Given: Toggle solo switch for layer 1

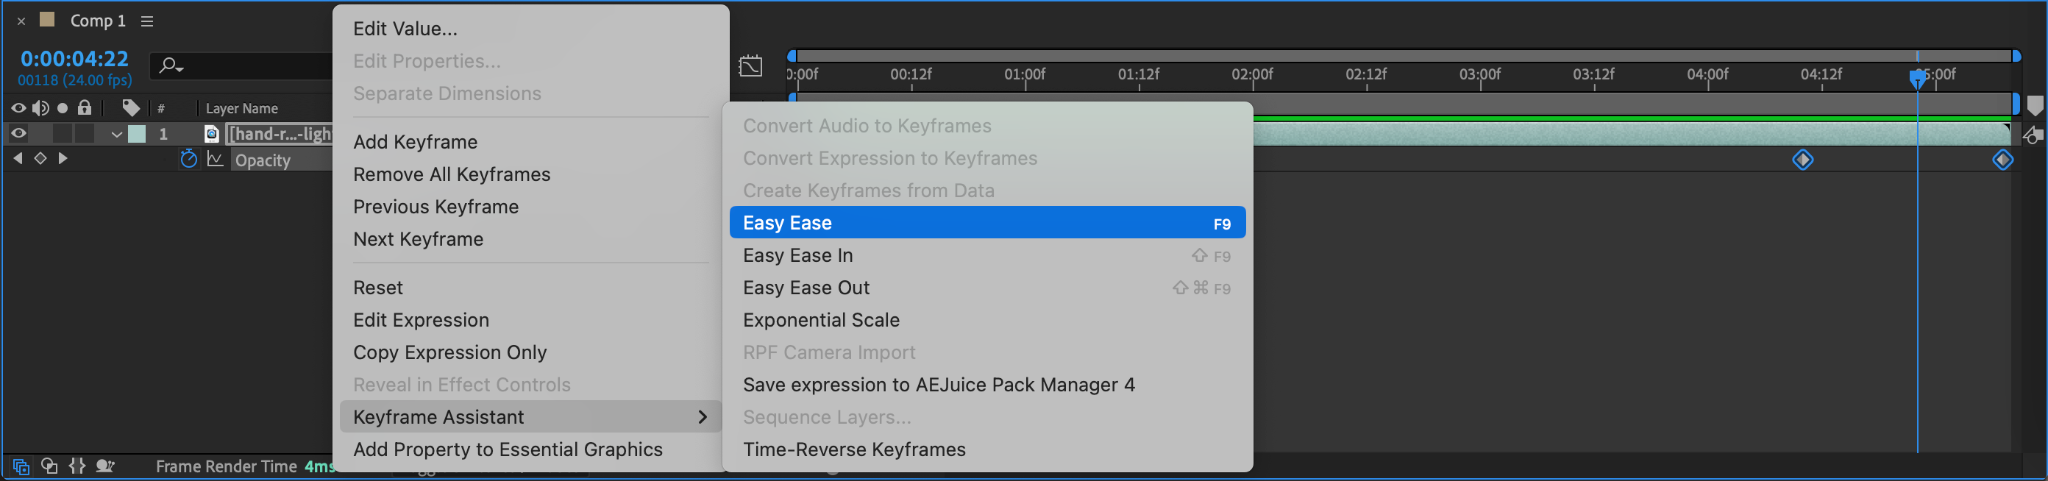Looking at the screenshot, I should [62, 133].
